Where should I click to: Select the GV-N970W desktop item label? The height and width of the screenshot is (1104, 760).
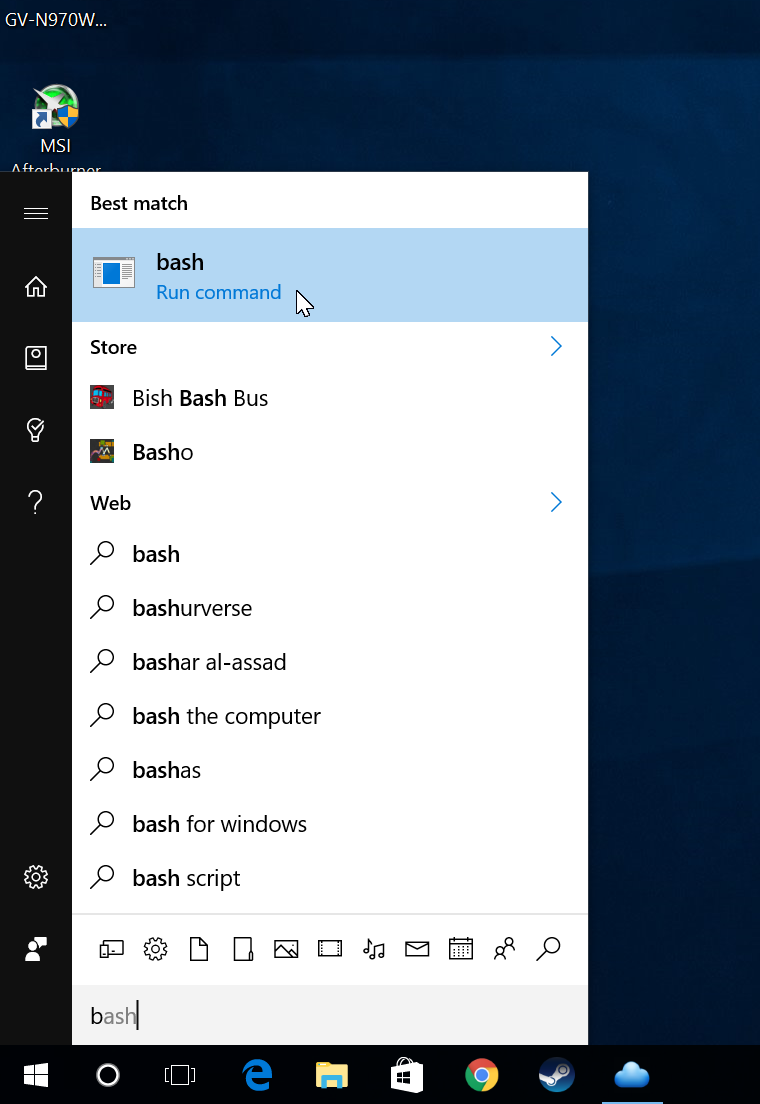pos(56,20)
